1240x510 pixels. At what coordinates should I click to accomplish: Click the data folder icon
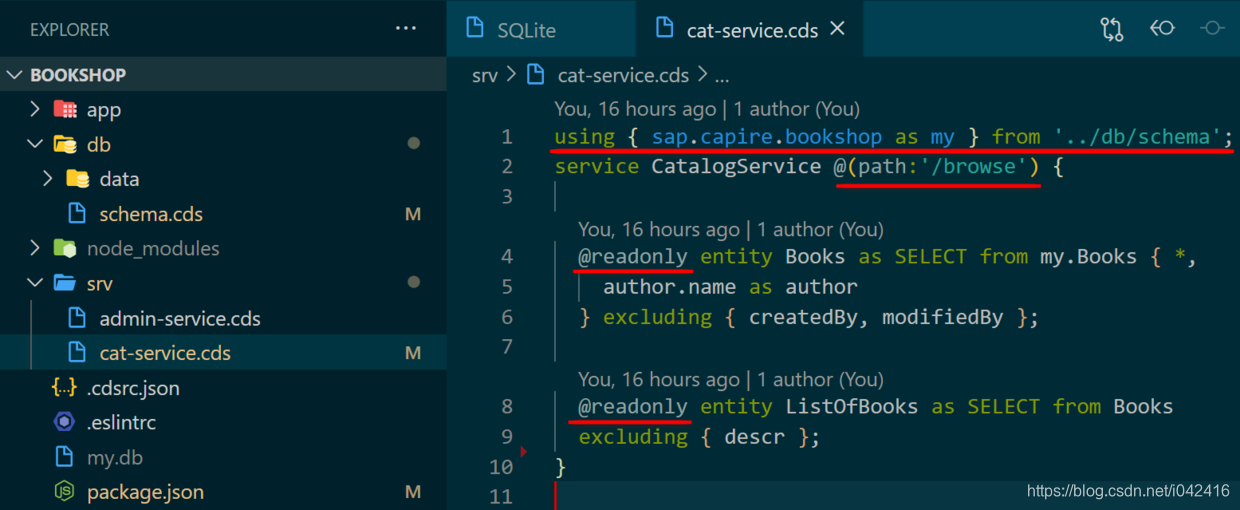[78, 179]
